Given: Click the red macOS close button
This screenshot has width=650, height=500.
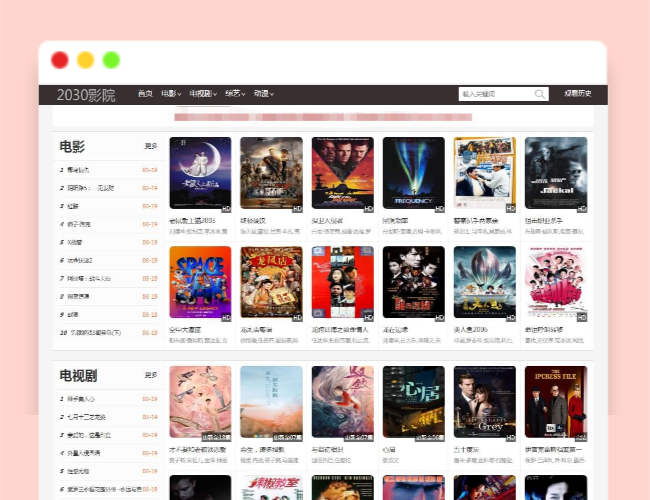Looking at the screenshot, I should pyautogui.click(x=60, y=60).
